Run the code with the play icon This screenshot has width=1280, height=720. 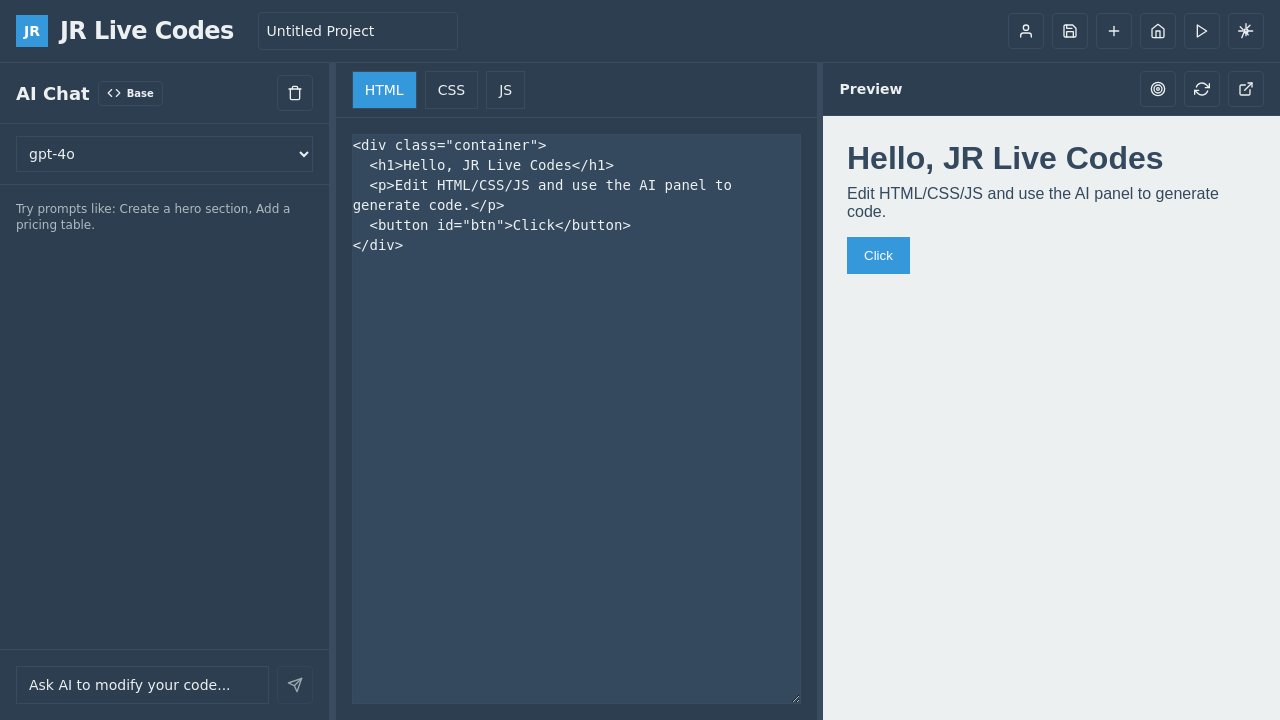(1202, 31)
